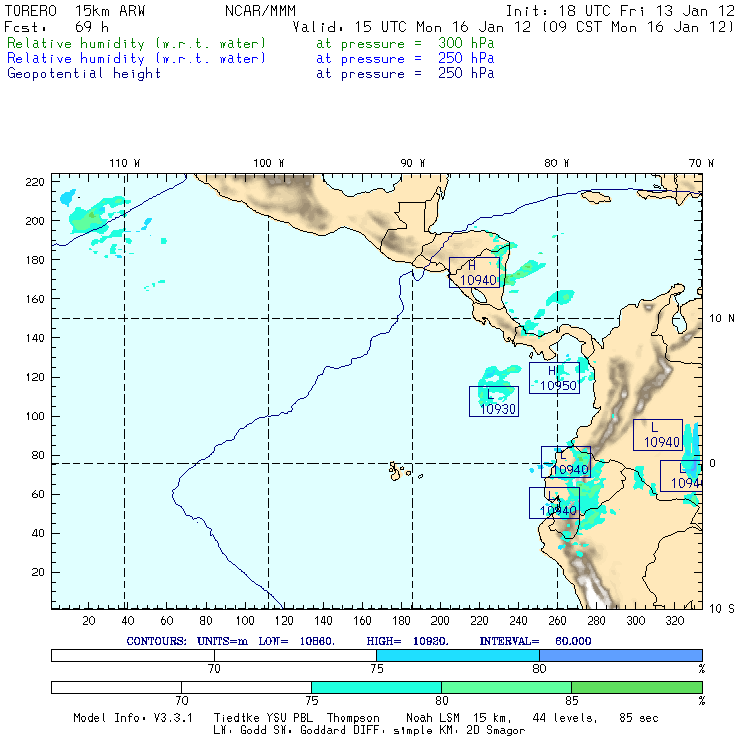This screenshot has width=740, height=740.
Task: Click '250 hPa' in the Geopotential height row
Action: coord(466,73)
